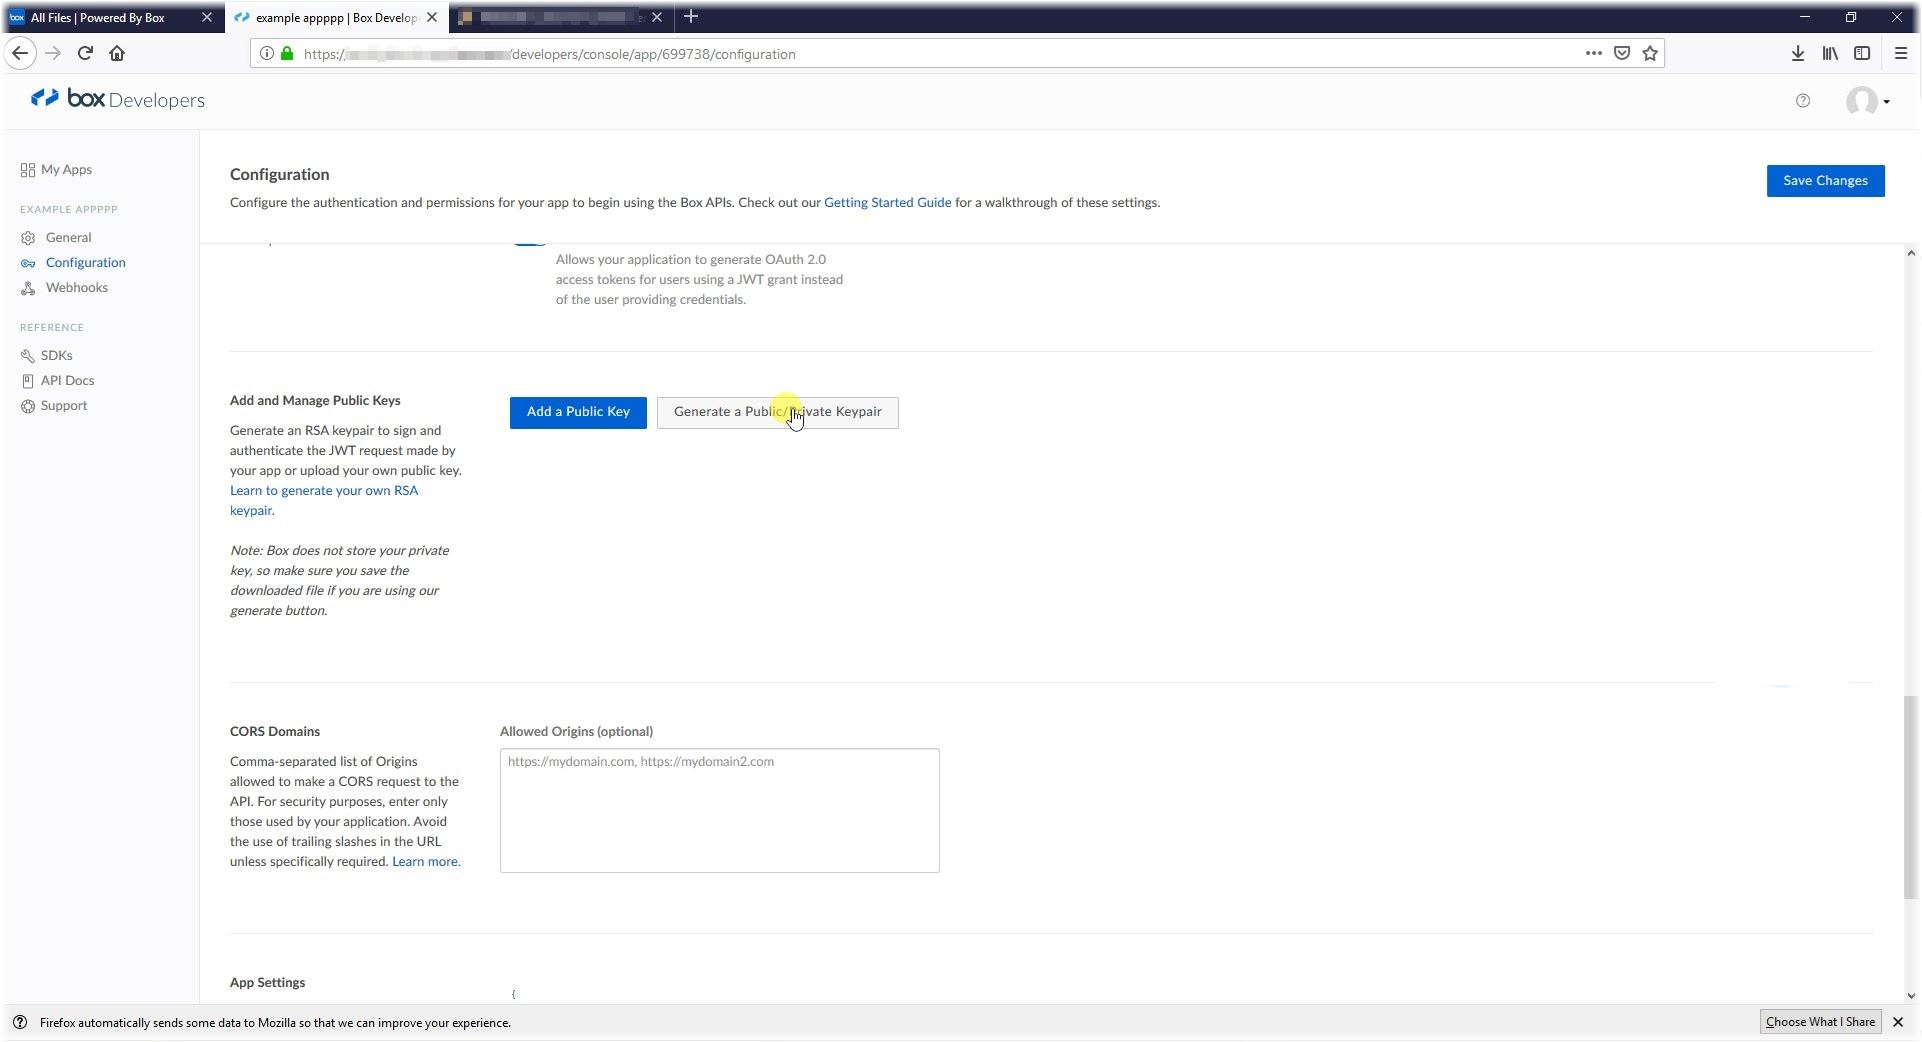Toggle the Firefox sidebar view
The width and height of the screenshot is (1922, 1042).
coord(1862,54)
